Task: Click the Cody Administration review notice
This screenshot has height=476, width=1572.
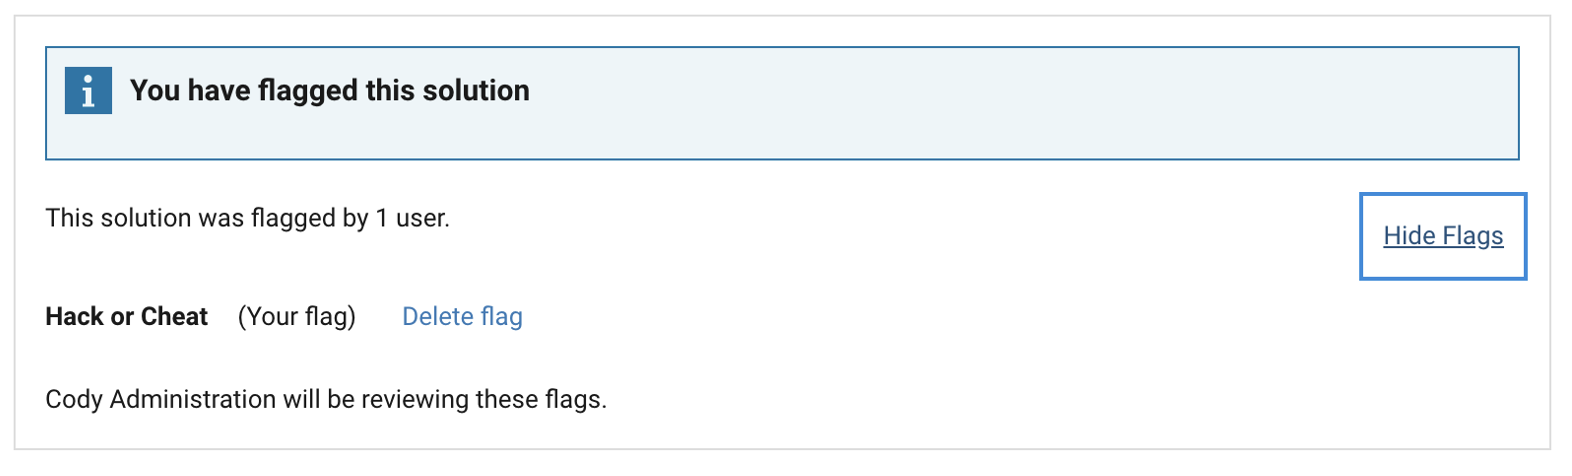Action: (x=326, y=400)
